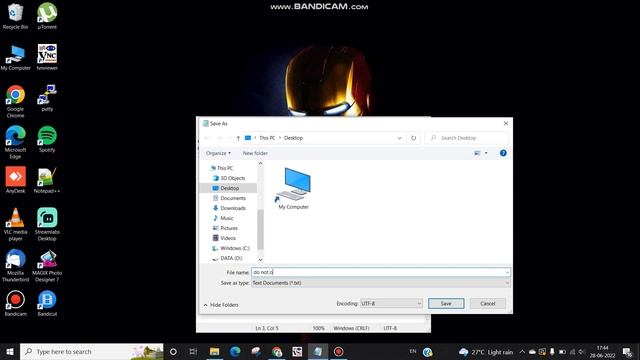Open the Bandicut desktop shortcut

coord(47,303)
